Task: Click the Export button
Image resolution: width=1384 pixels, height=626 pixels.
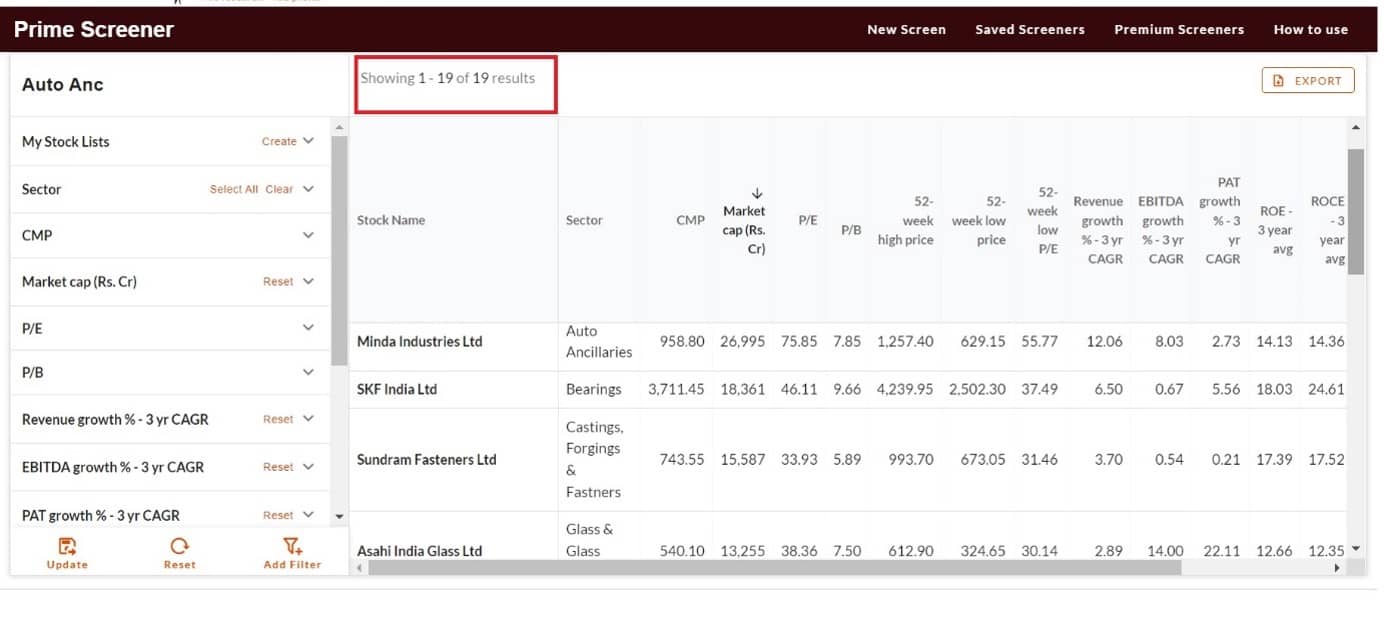Action: pos(1308,81)
